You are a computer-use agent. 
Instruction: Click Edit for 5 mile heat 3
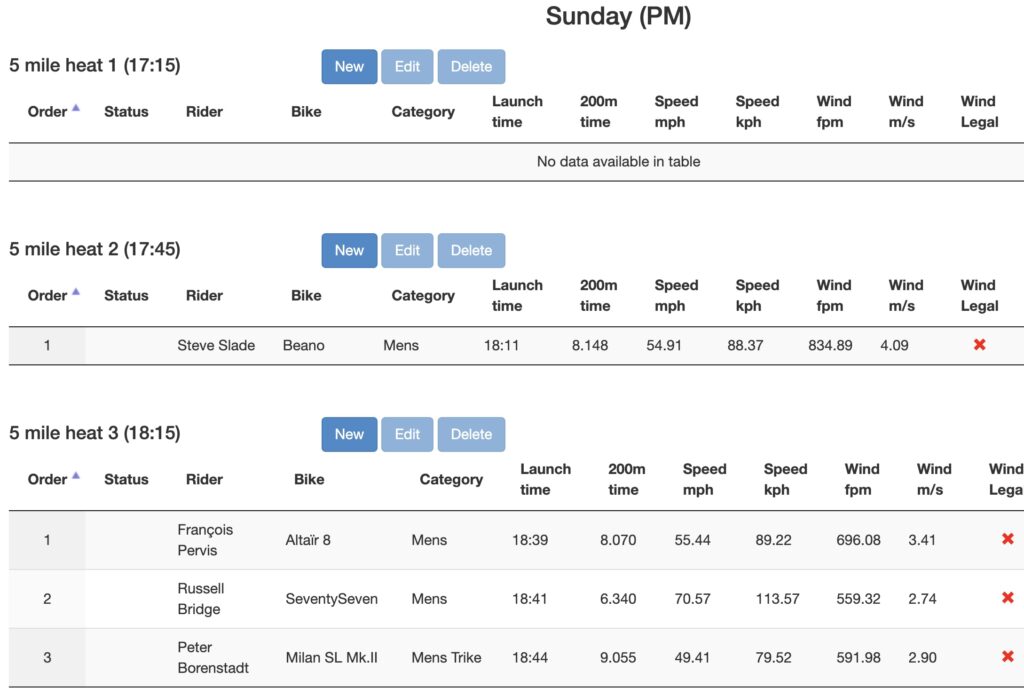coord(407,434)
